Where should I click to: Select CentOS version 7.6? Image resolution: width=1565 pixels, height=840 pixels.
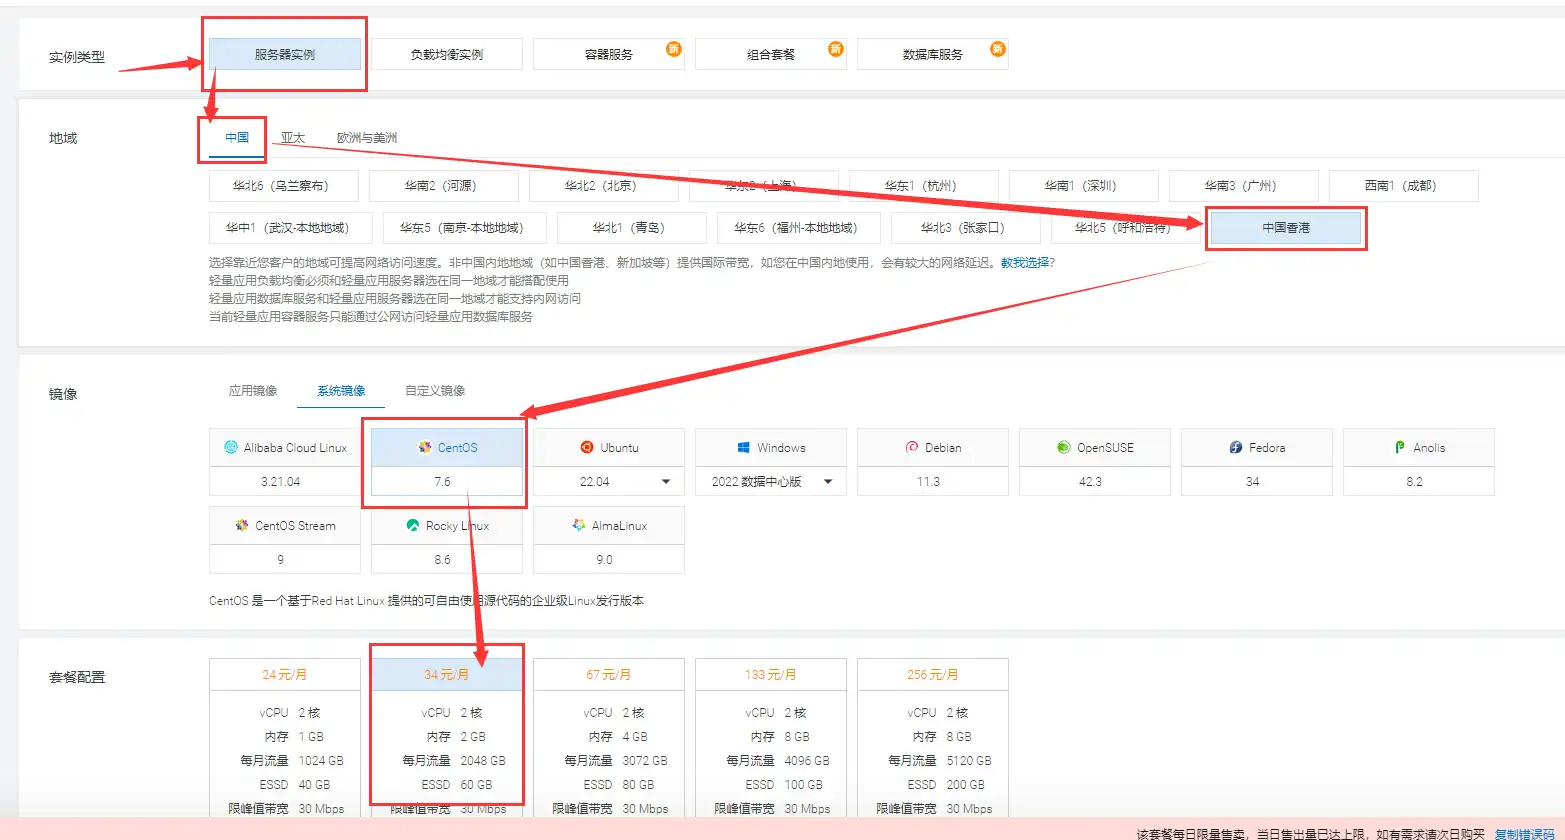(447, 482)
